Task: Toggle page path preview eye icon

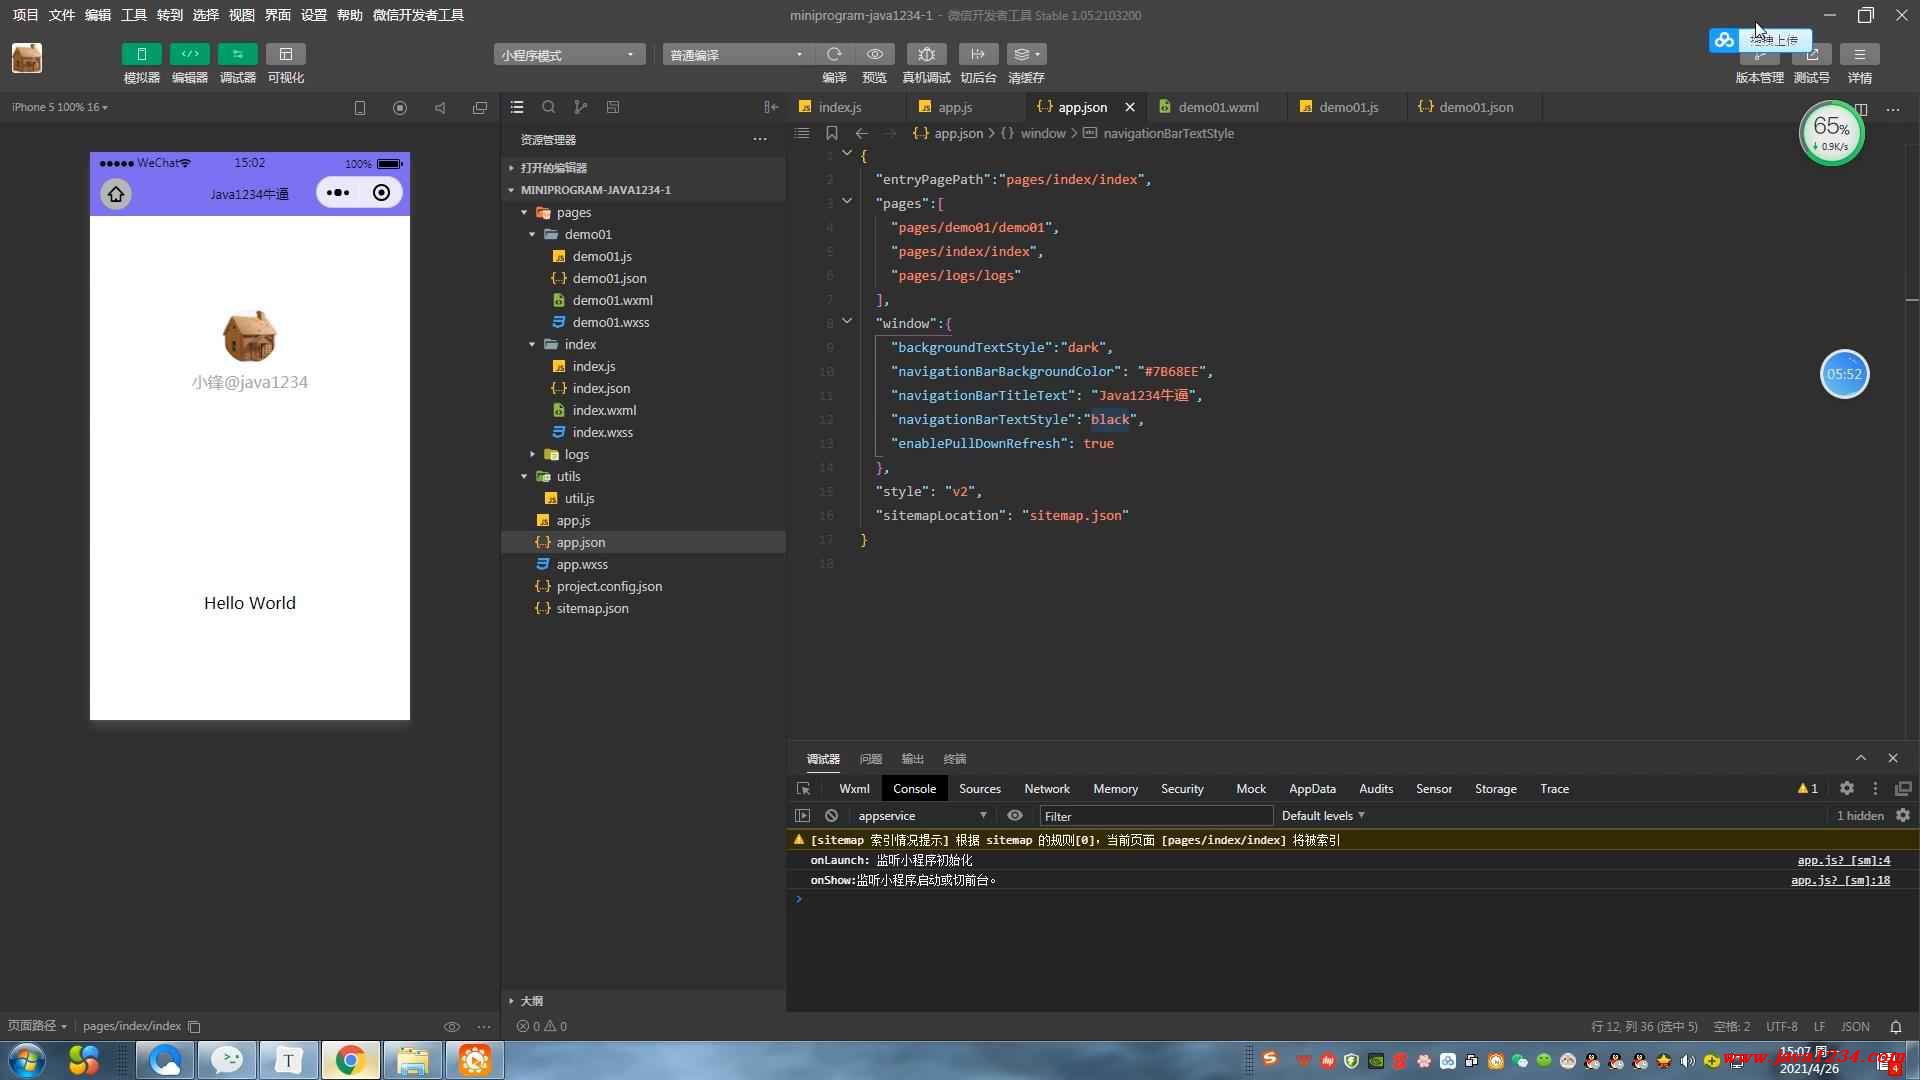Action: point(452,1026)
